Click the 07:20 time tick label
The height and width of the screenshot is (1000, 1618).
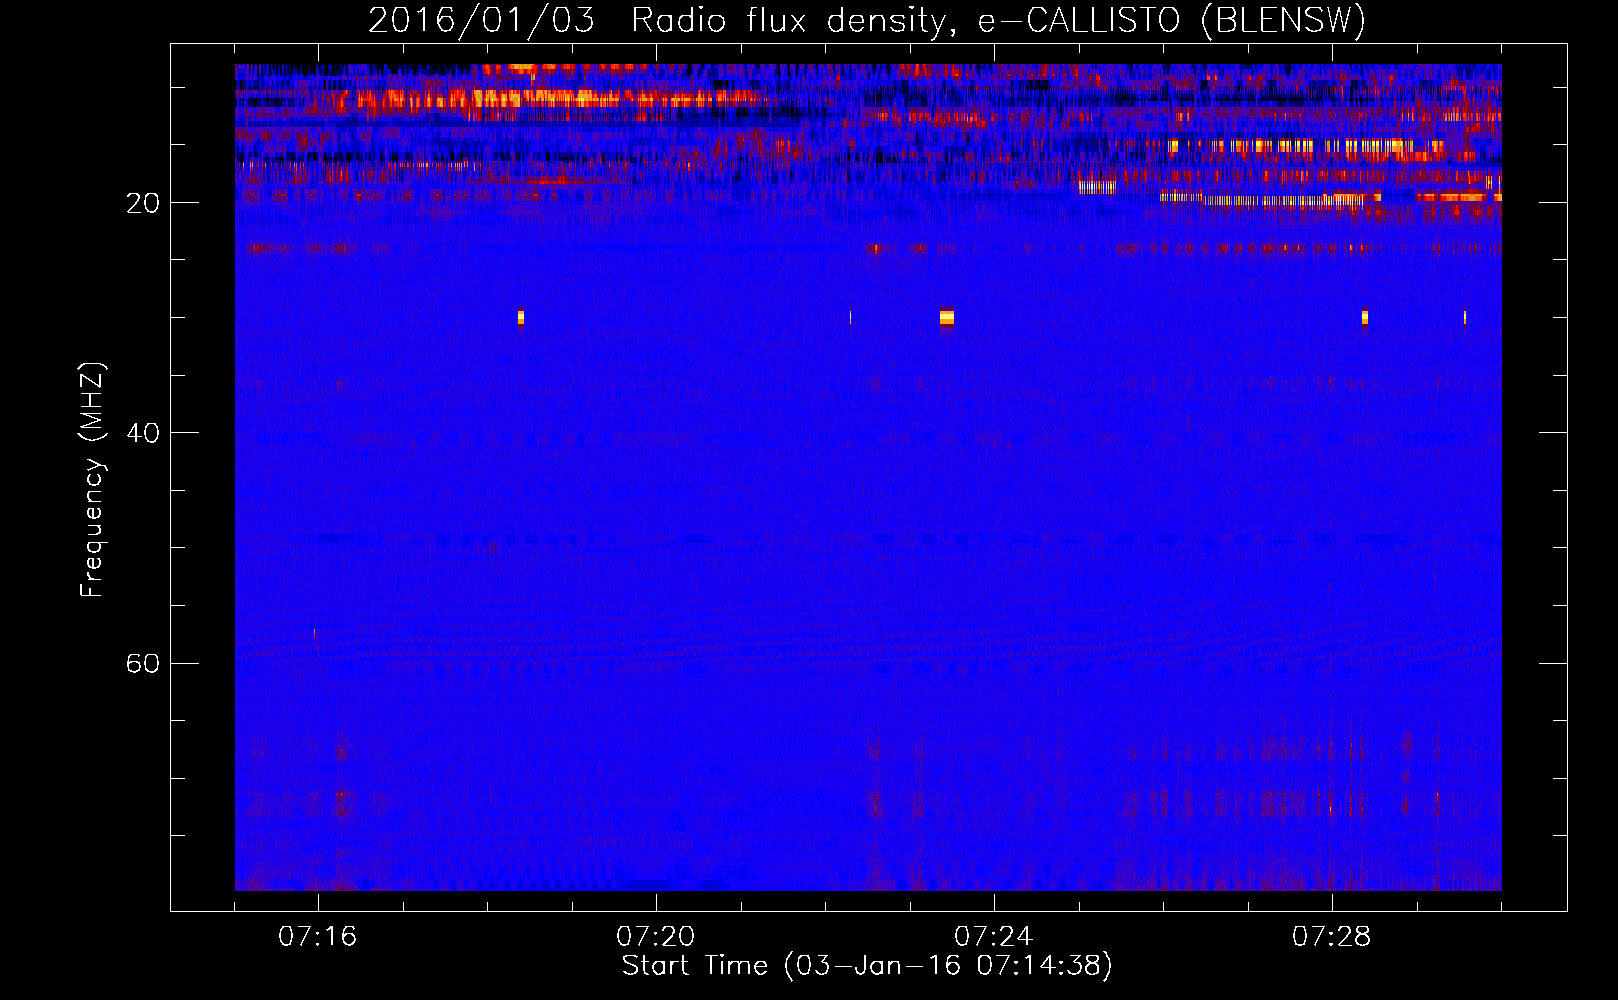tap(656, 937)
